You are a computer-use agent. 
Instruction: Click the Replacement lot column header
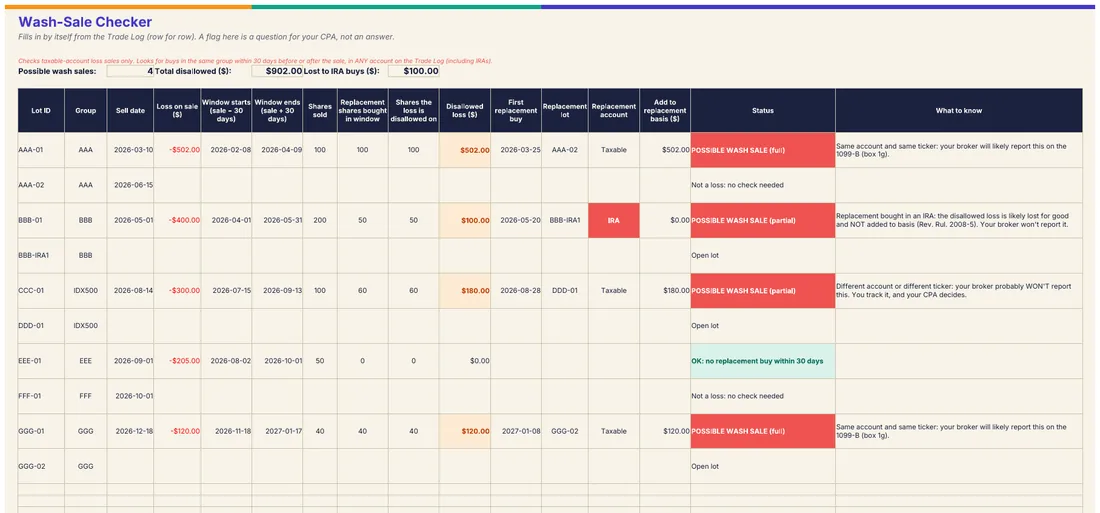click(x=565, y=110)
